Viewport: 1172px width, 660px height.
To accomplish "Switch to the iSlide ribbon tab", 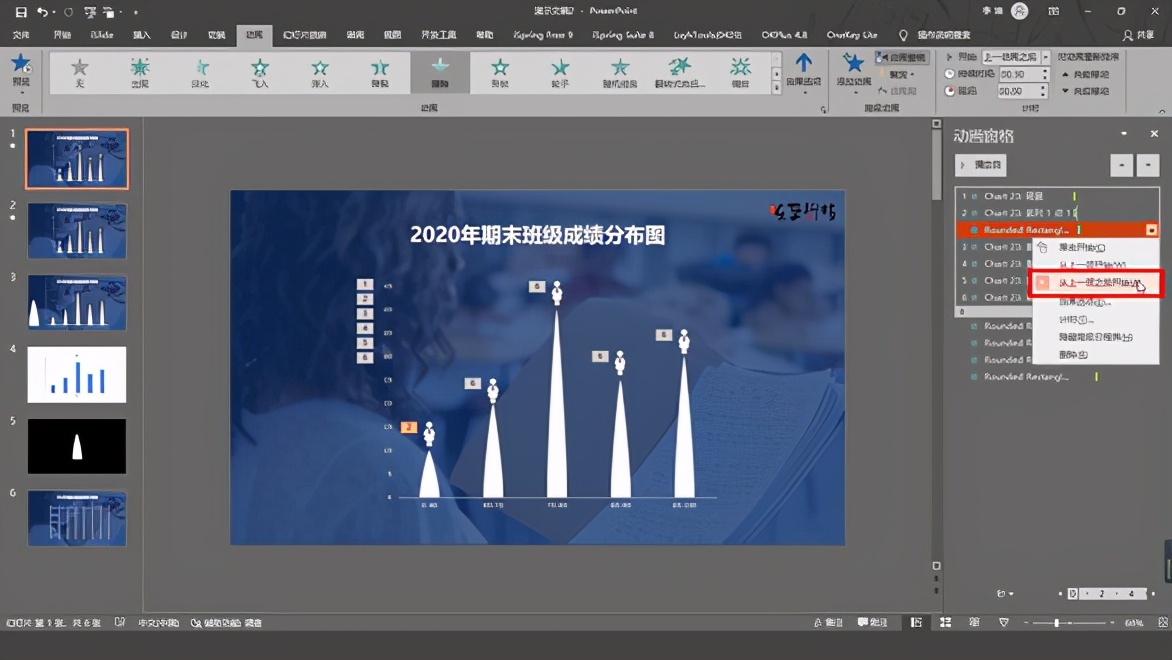I will point(102,35).
